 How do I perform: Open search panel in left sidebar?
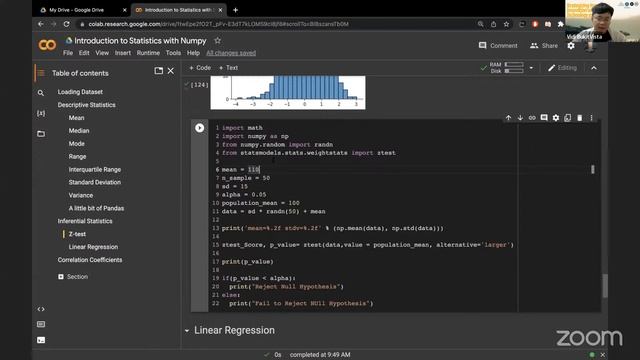tap(41, 93)
